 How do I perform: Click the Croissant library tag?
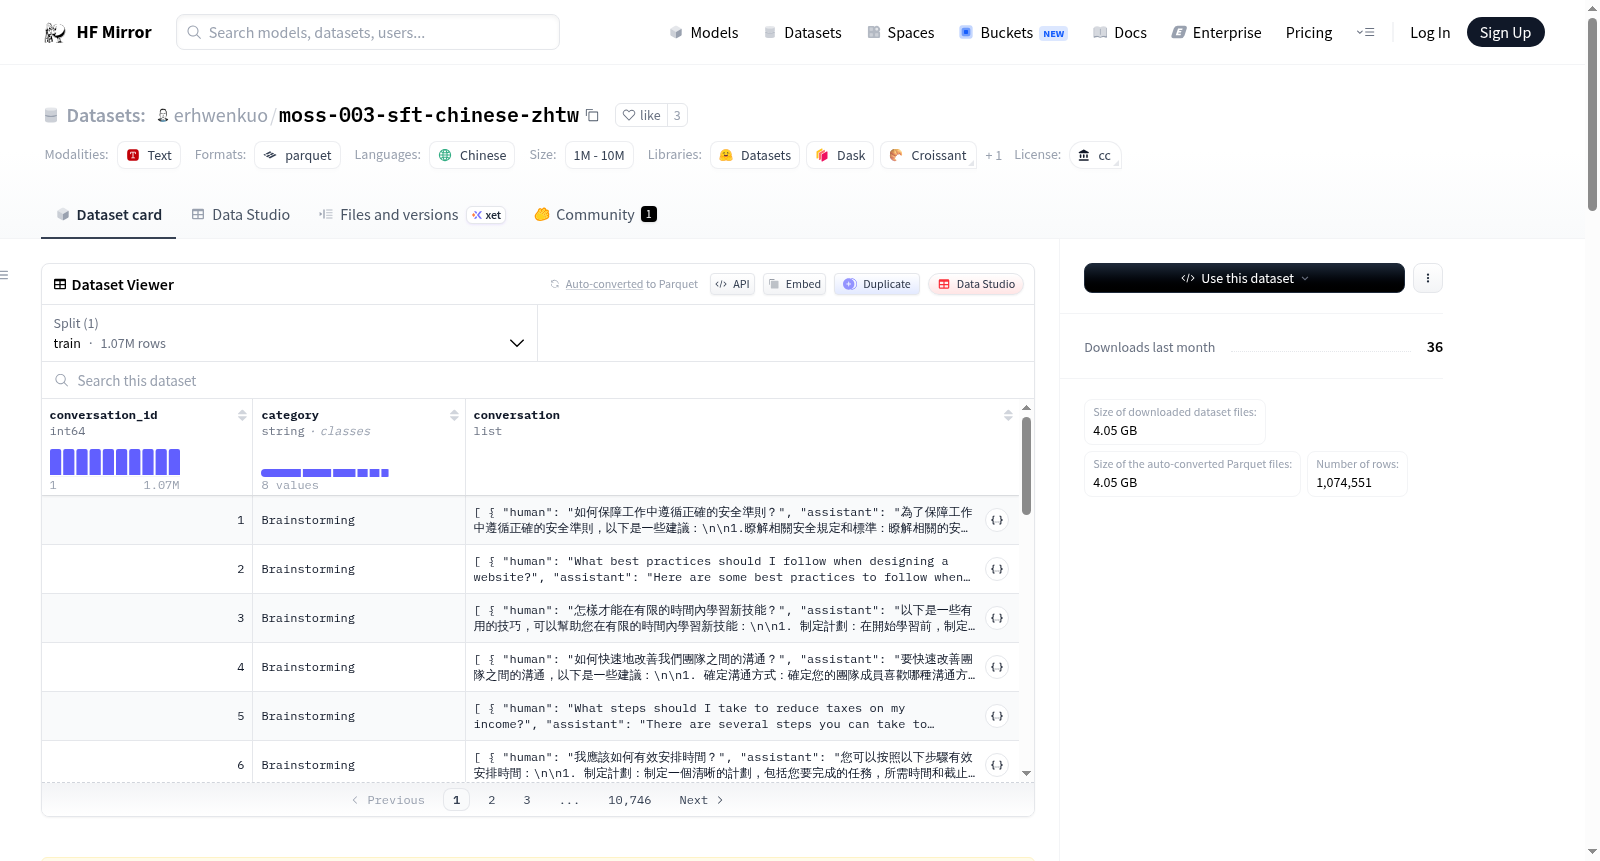(928, 155)
